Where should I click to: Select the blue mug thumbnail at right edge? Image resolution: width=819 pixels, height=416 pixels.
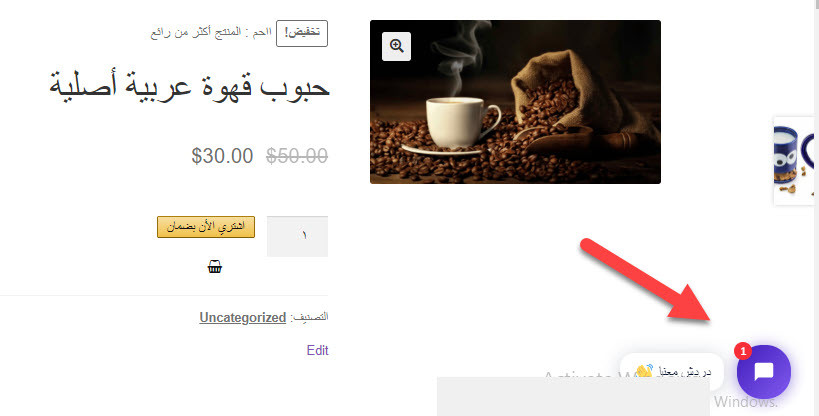(x=794, y=161)
